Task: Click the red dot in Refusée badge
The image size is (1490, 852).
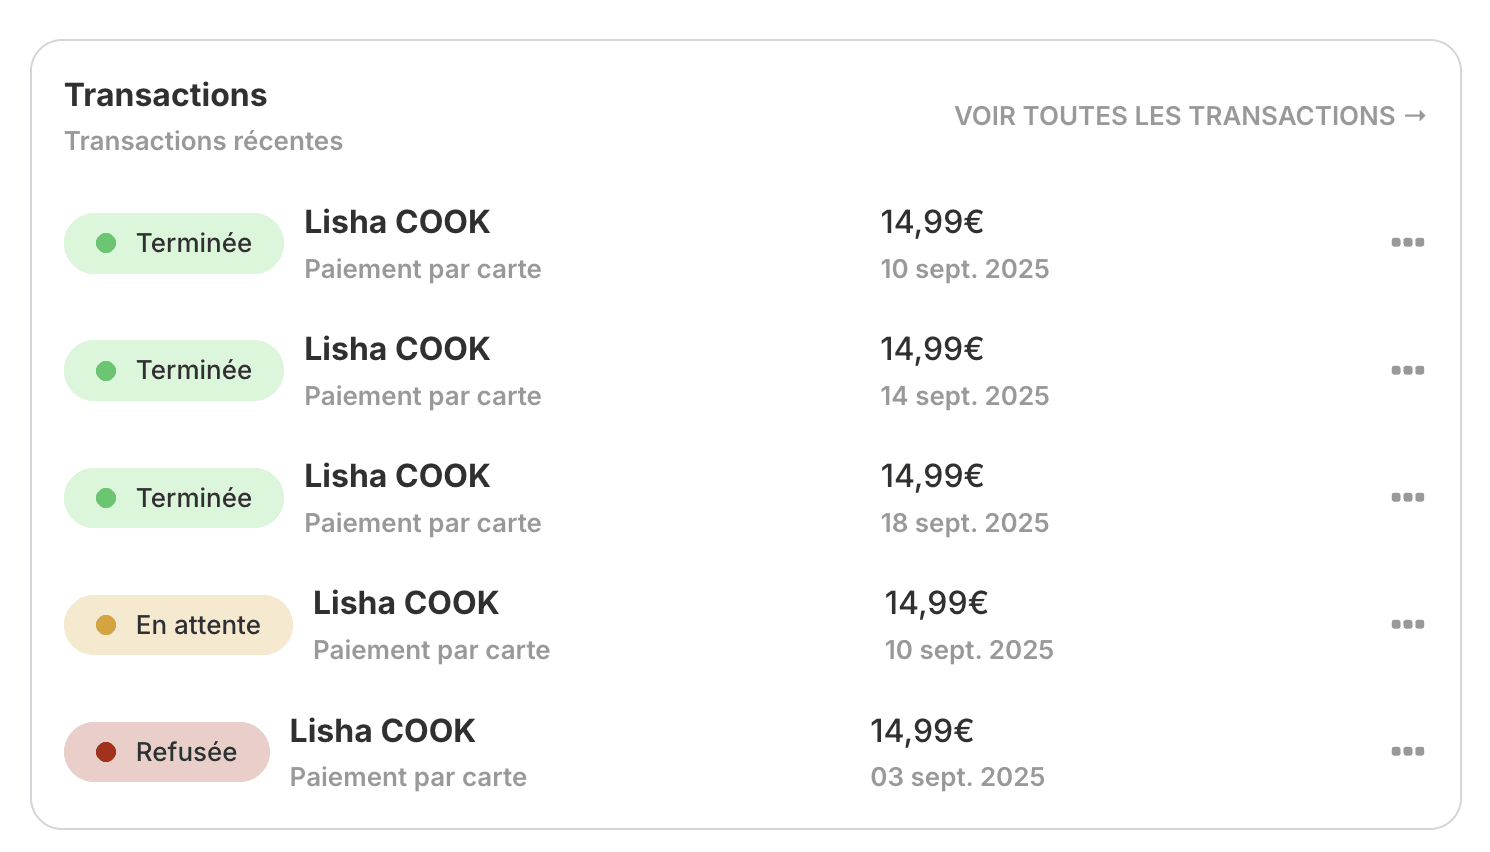Action: click(x=106, y=752)
